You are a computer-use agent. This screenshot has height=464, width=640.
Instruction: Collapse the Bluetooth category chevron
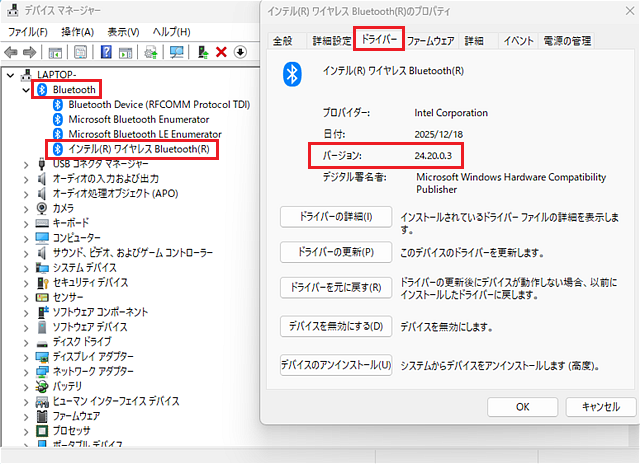pyautogui.click(x=26, y=90)
